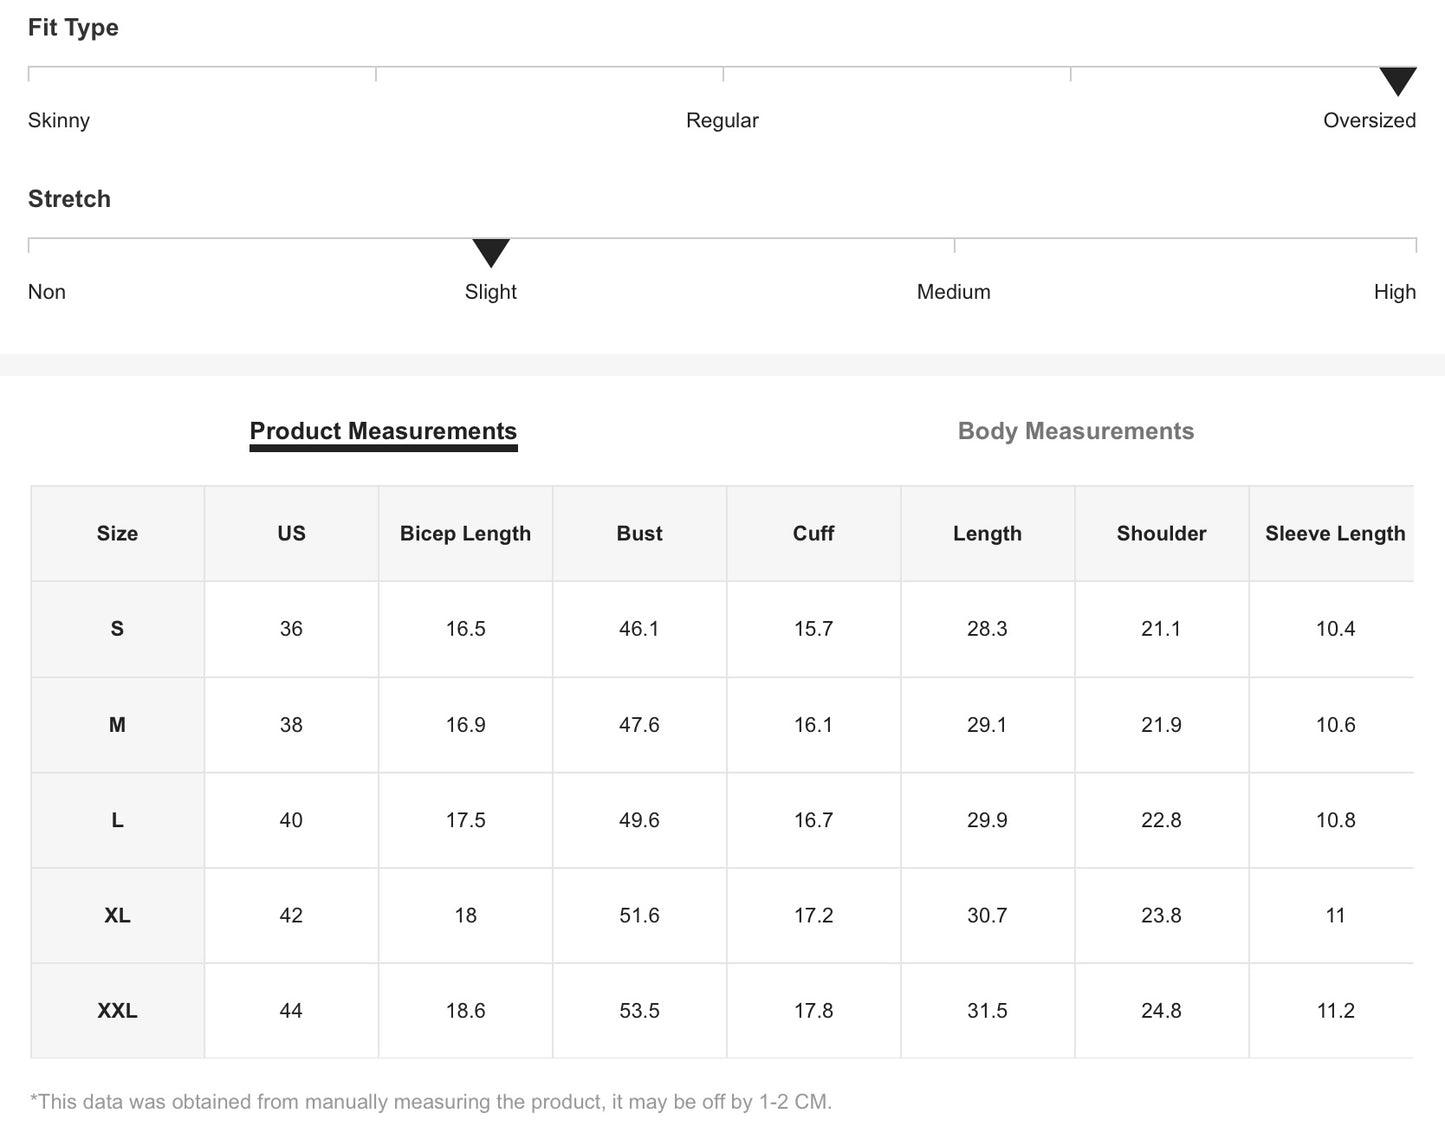This screenshot has width=1445, height=1139.
Task: Click the L row US size 40
Action: coord(291,820)
